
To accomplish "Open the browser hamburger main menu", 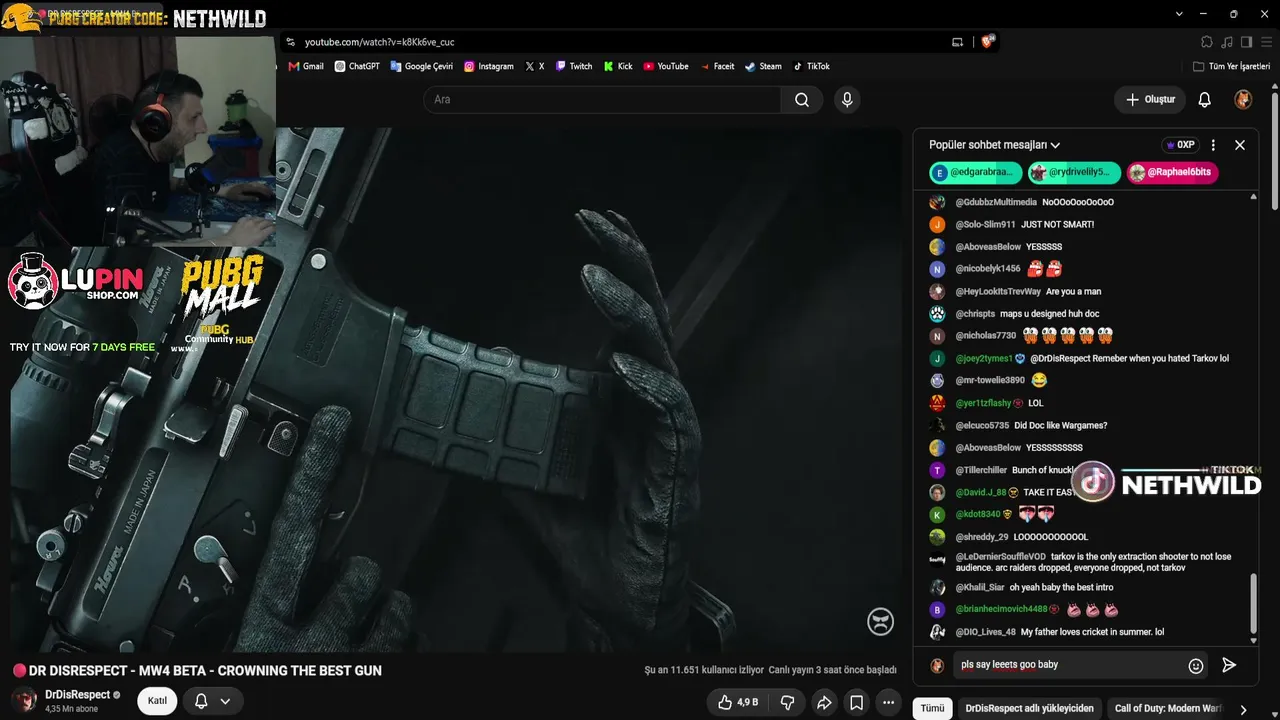I will tap(1265, 42).
